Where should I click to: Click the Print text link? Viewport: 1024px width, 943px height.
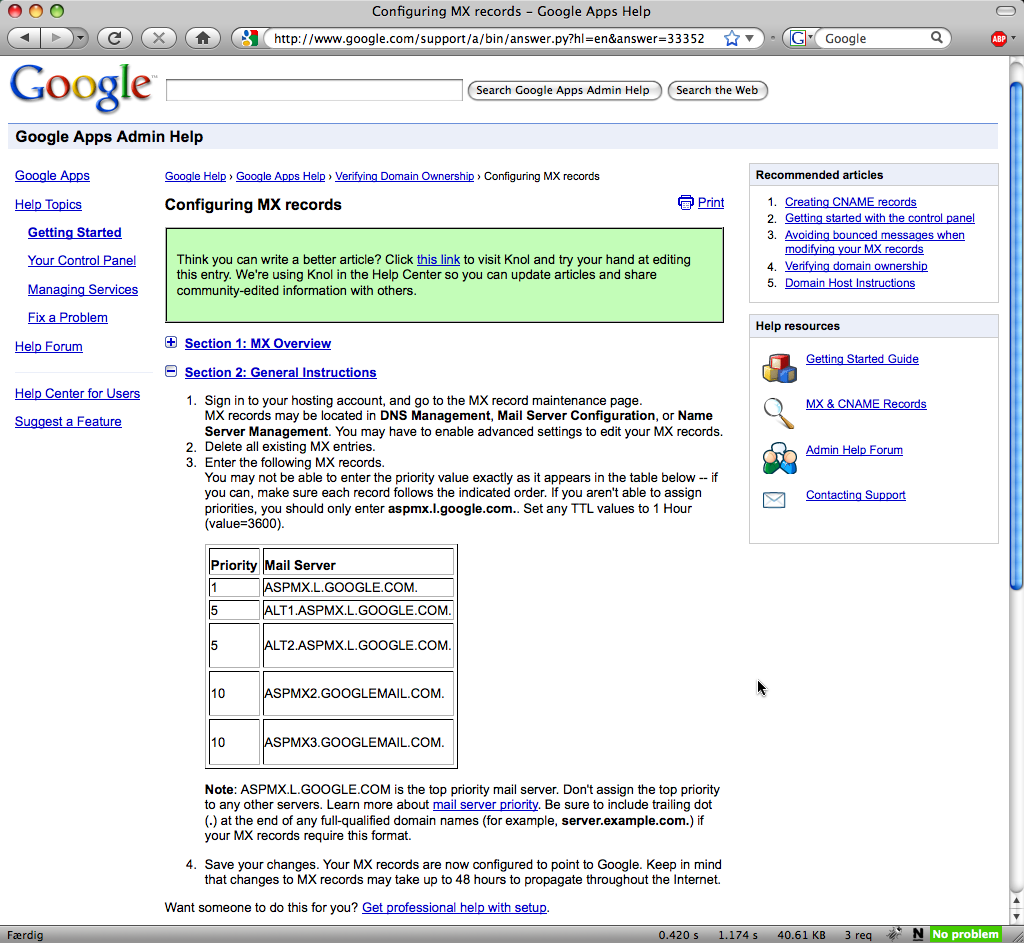point(711,202)
